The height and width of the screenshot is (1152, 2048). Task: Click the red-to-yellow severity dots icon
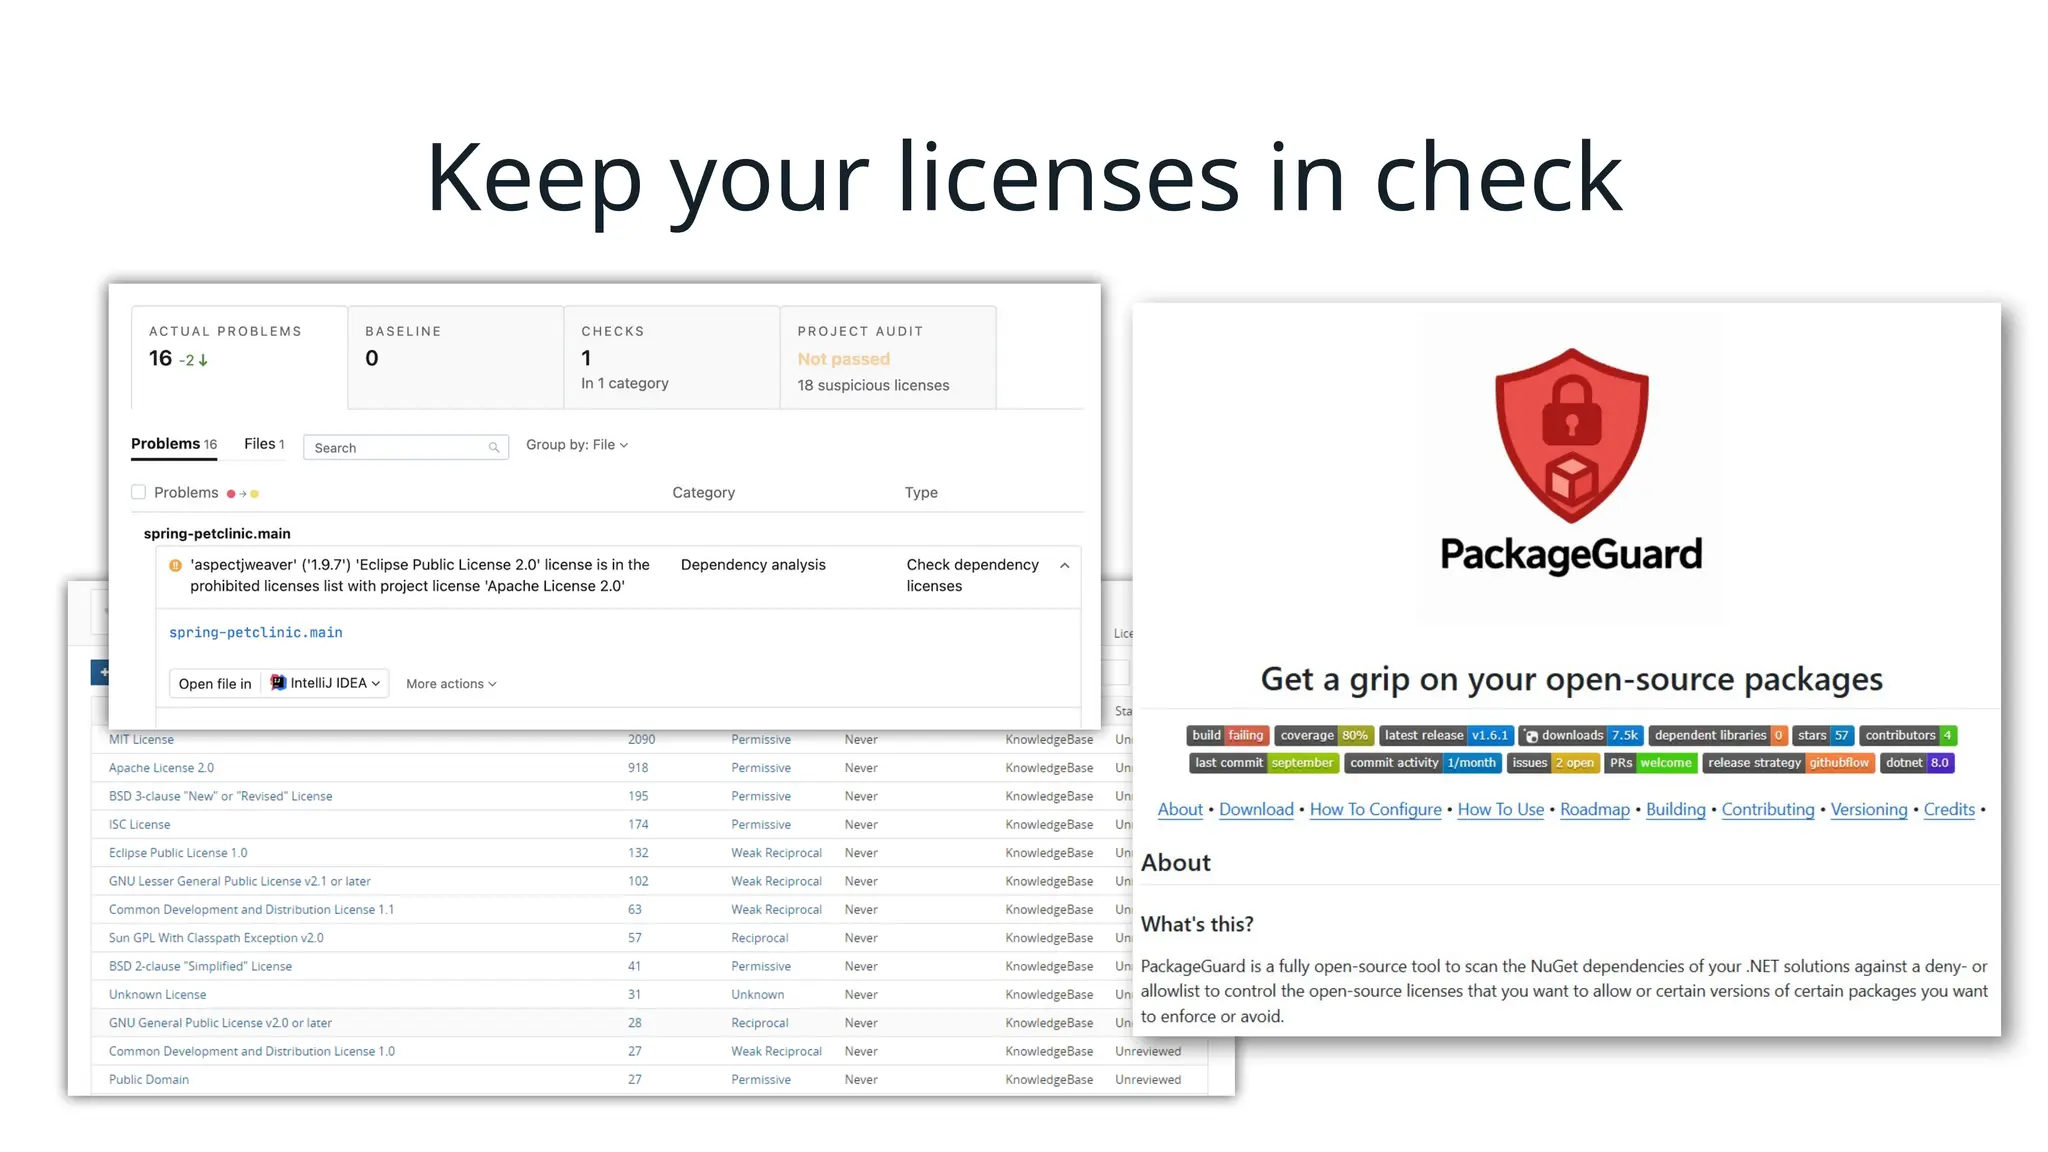pos(243,494)
